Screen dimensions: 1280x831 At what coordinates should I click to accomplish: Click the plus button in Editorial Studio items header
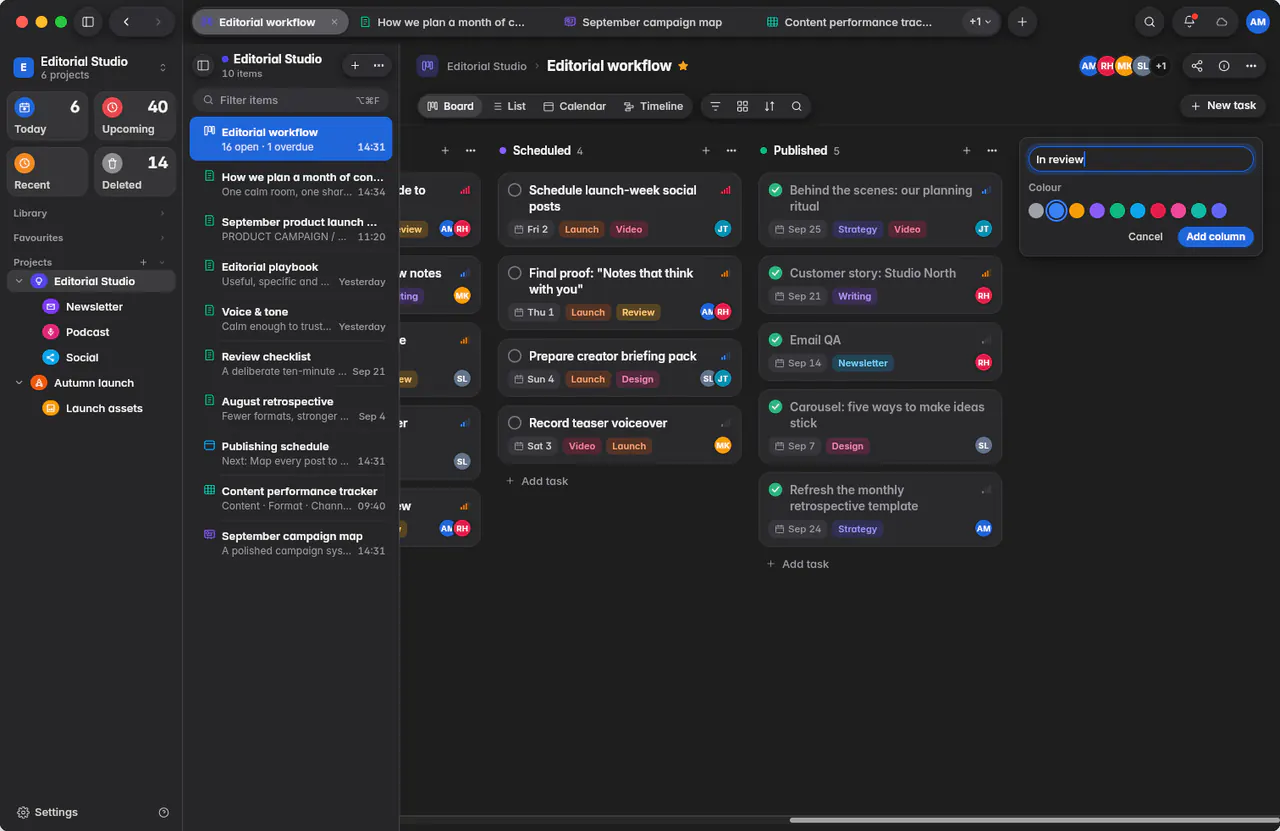click(x=355, y=65)
